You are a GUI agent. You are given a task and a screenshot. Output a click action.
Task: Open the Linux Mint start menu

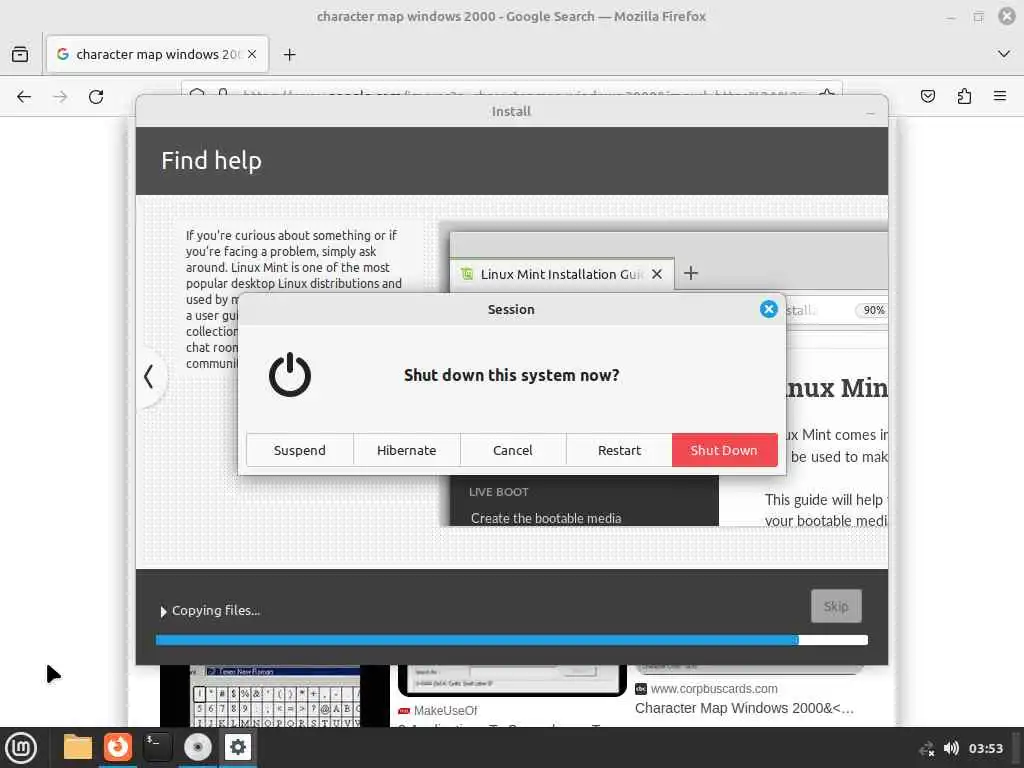point(21,747)
